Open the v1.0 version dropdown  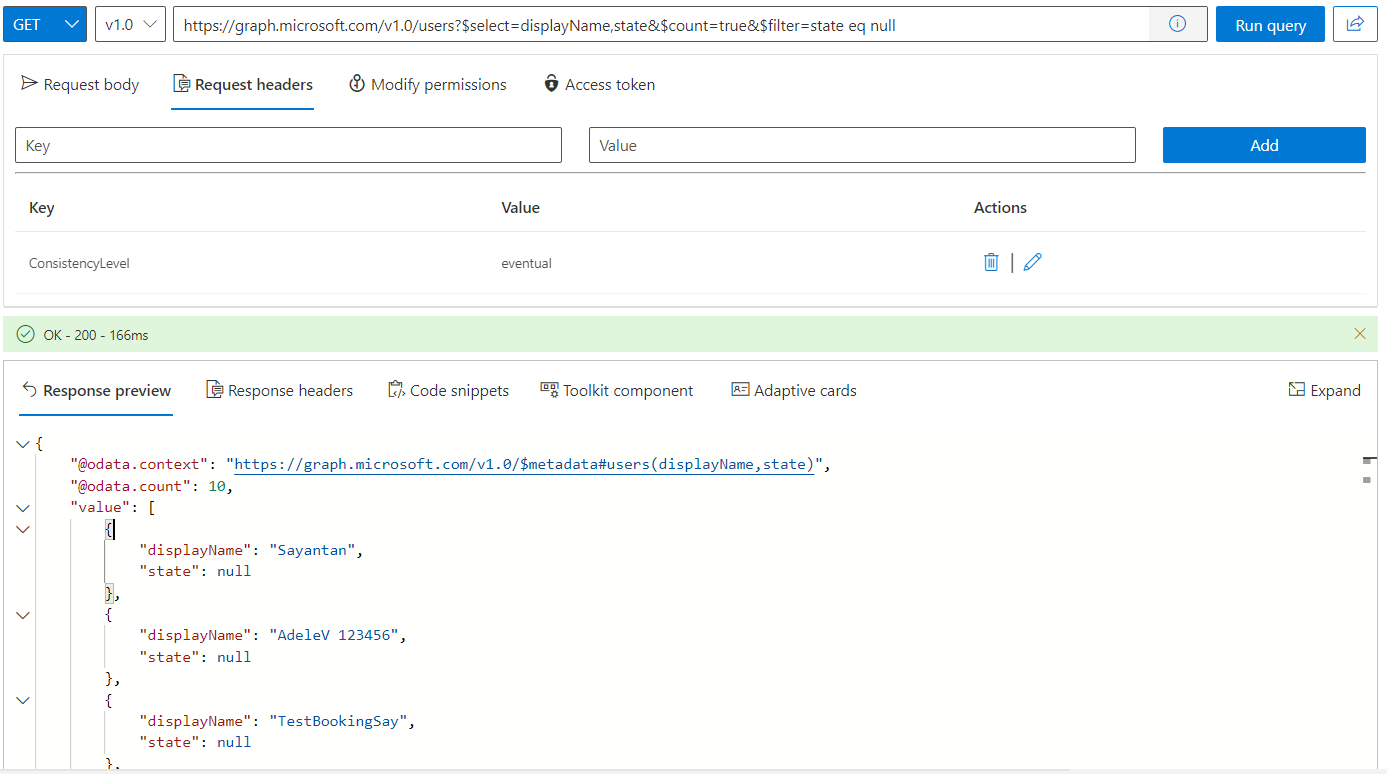[130, 24]
